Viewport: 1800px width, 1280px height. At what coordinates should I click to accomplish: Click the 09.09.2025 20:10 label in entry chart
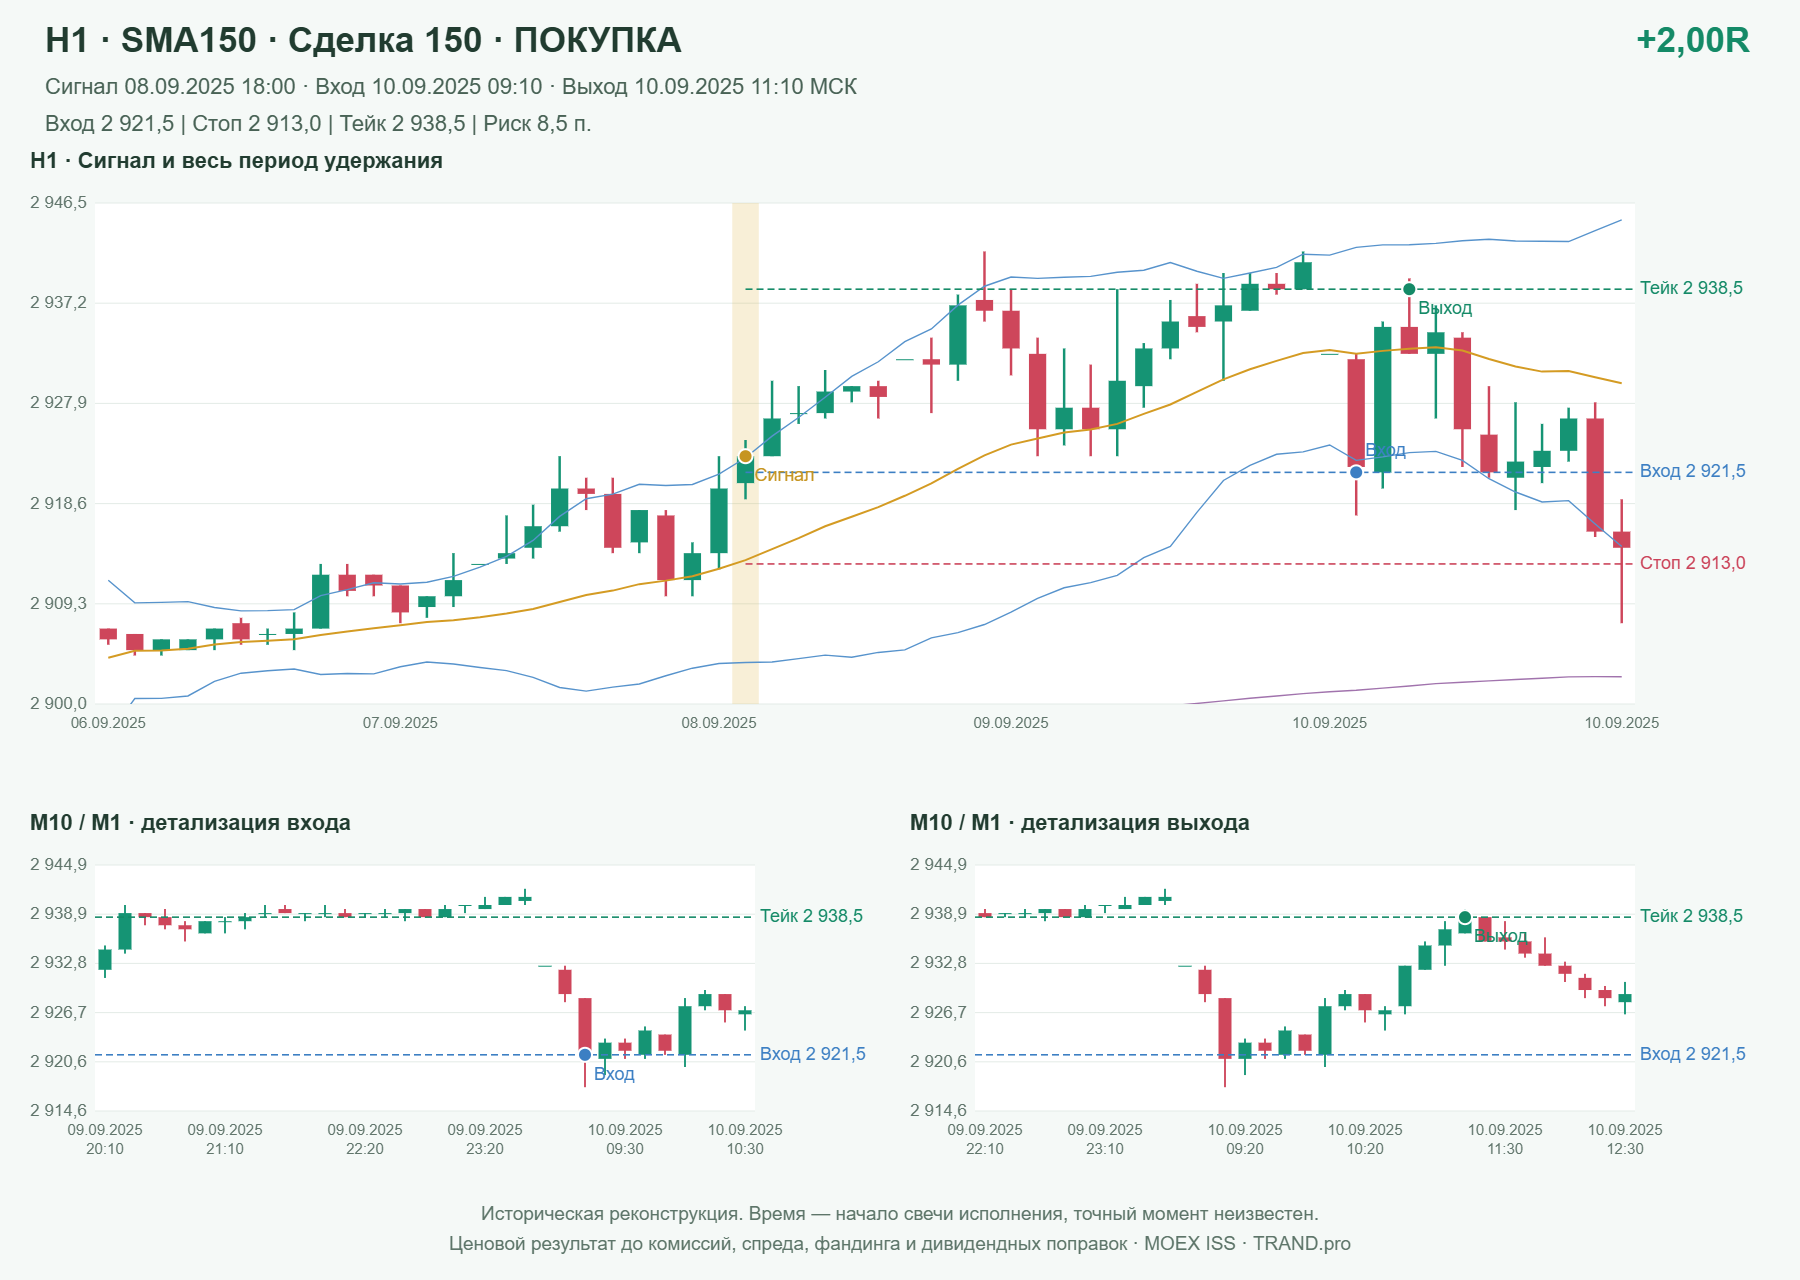pos(105,1139)
